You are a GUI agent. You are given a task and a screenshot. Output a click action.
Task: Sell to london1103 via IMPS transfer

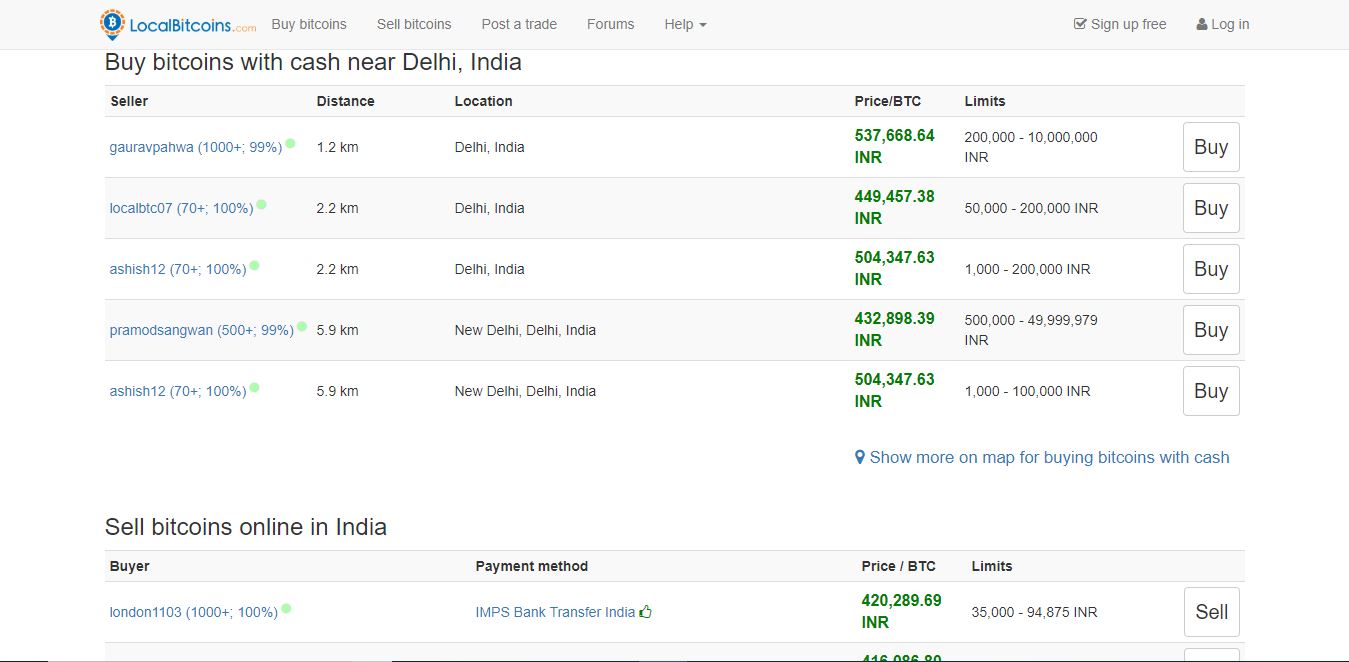pos(1211,612)
